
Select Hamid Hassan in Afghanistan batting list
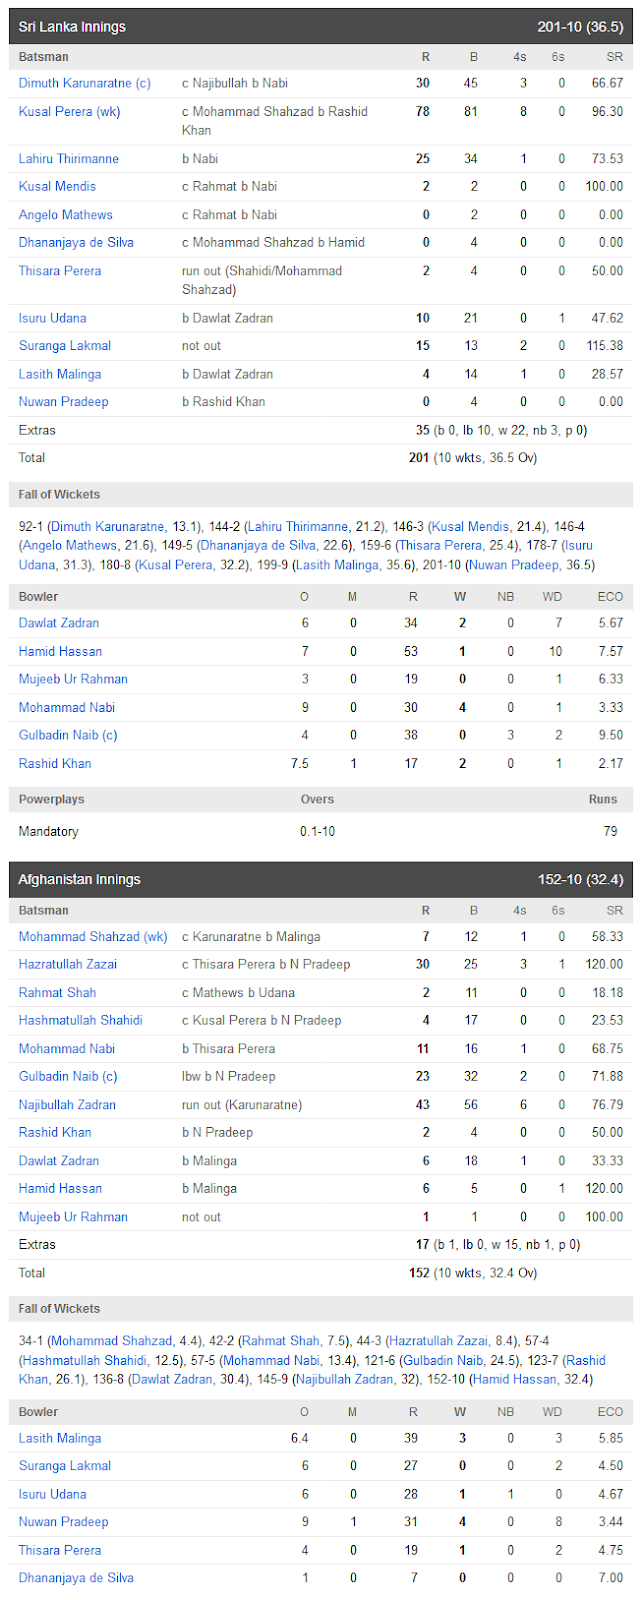click(x=60, y=1189)
